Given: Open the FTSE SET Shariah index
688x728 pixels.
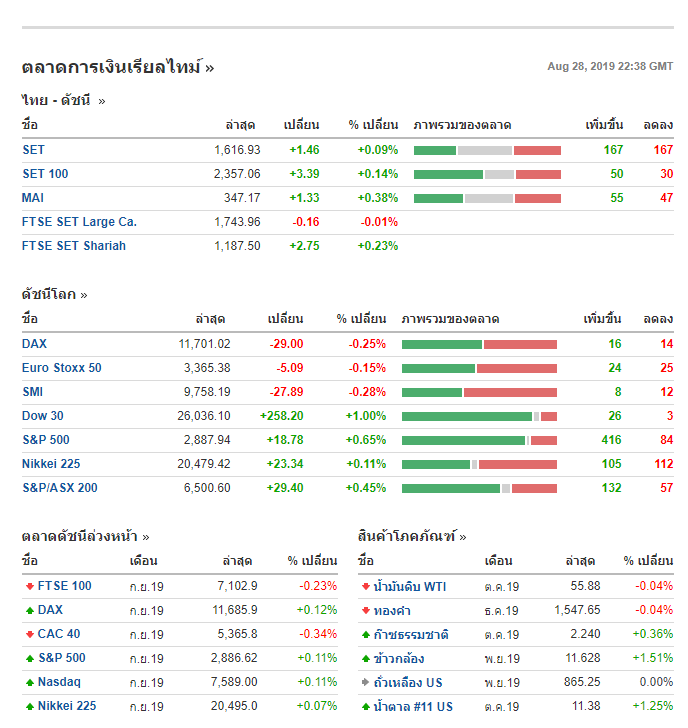Looking at the screenshot, I should (74, 246).
